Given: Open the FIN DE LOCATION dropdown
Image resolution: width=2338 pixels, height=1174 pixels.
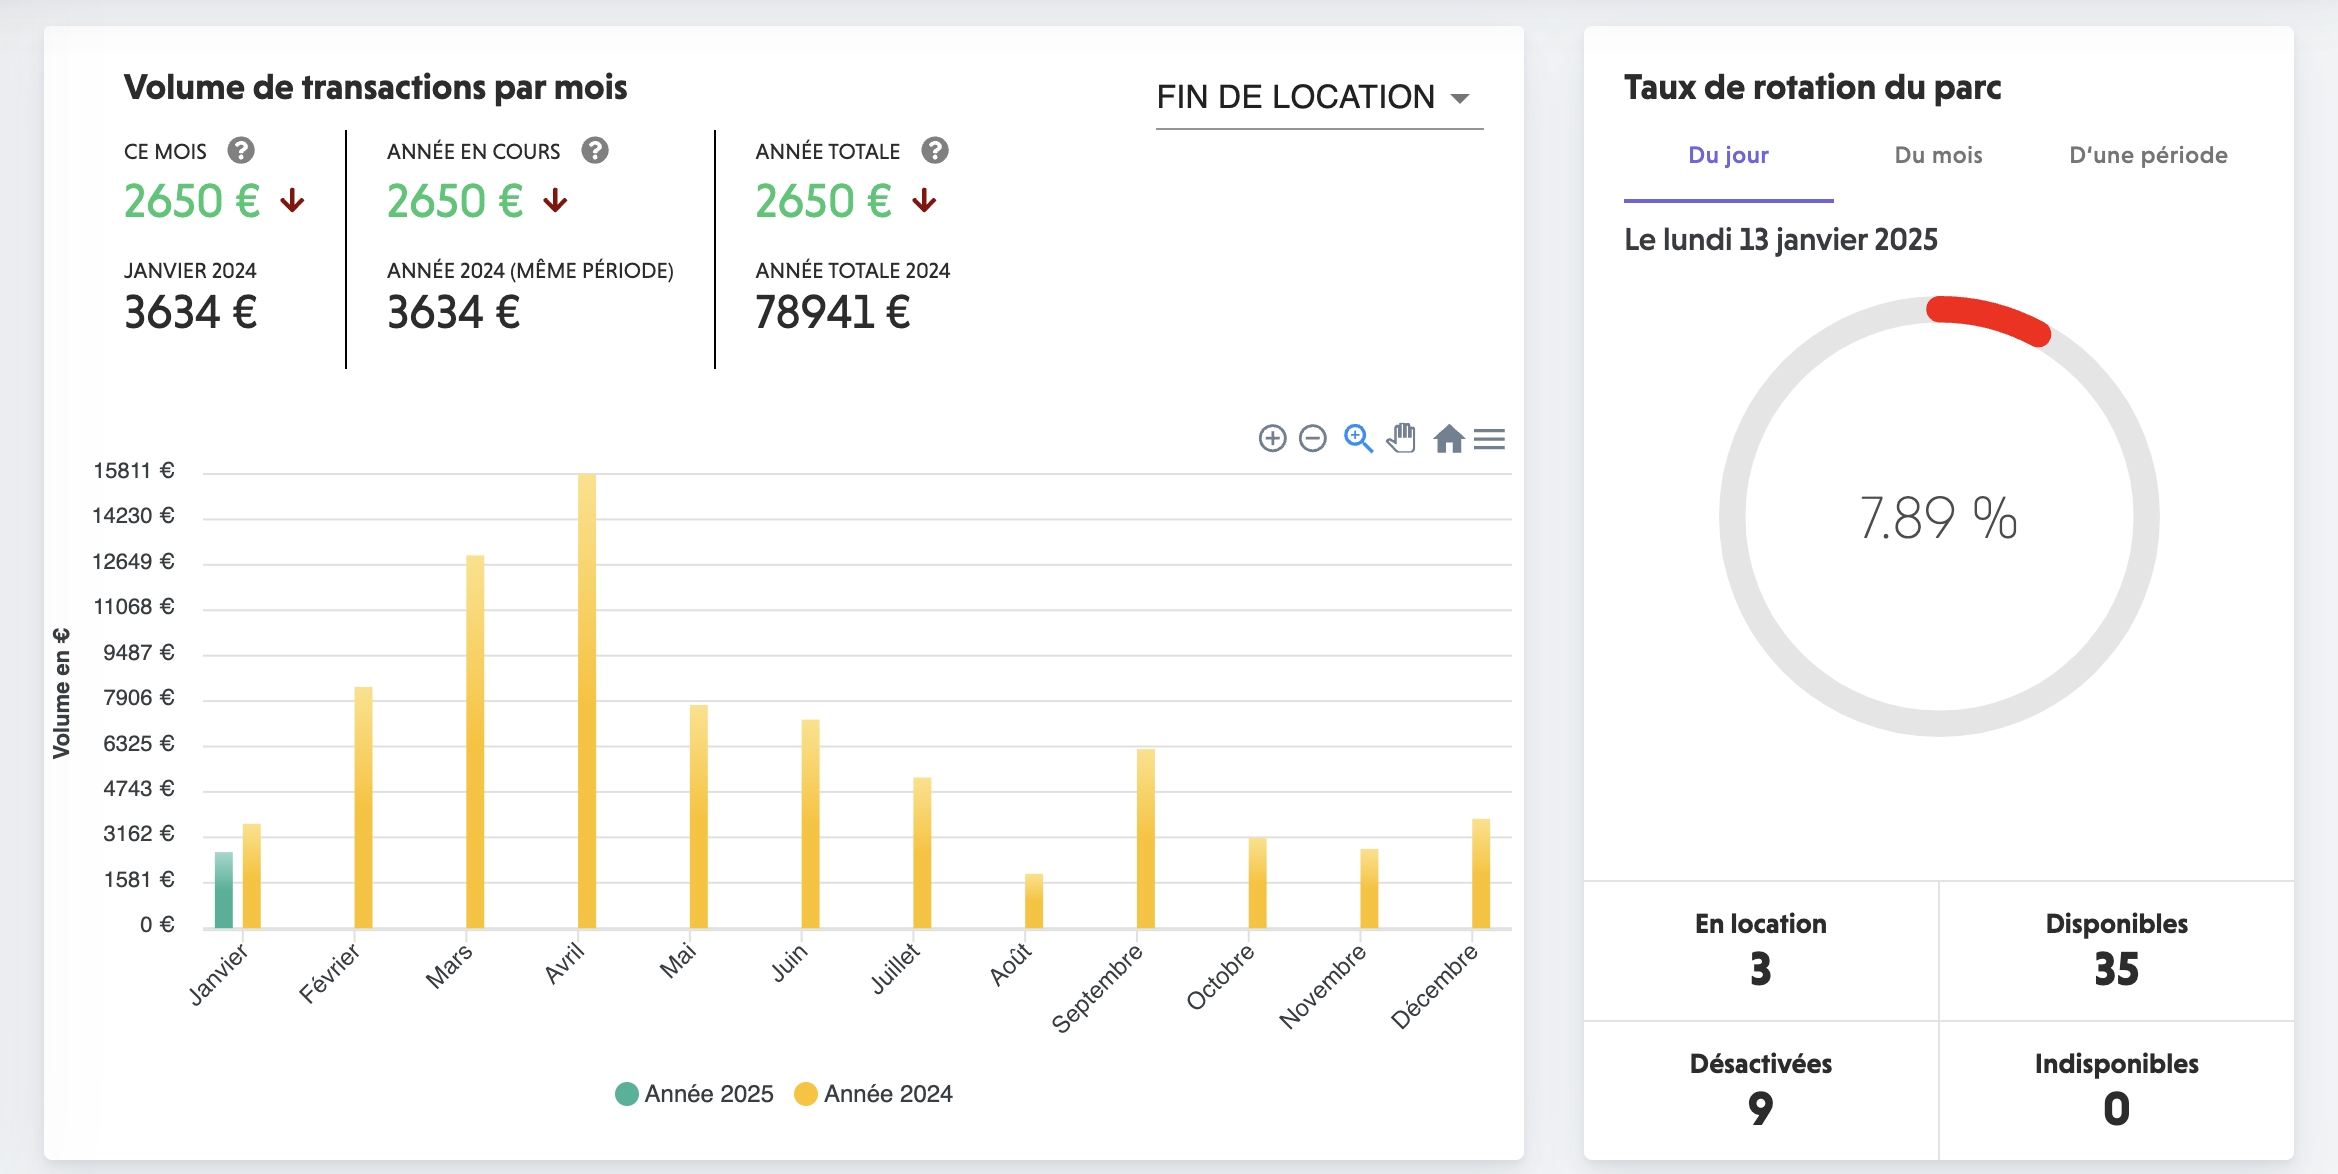Looking at the screenshot, I should click(1296, 97).
